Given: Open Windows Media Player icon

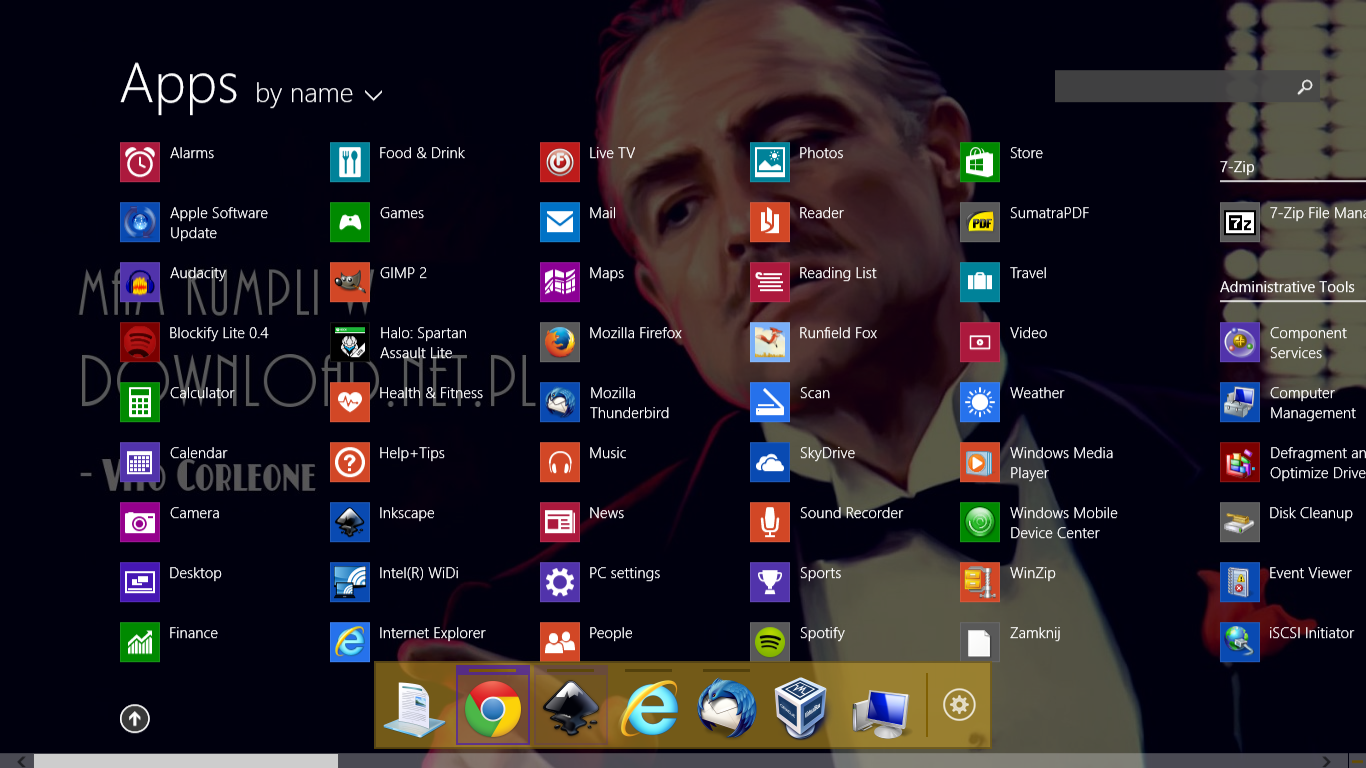Looking at the screenshot, I should pos(980,462).
